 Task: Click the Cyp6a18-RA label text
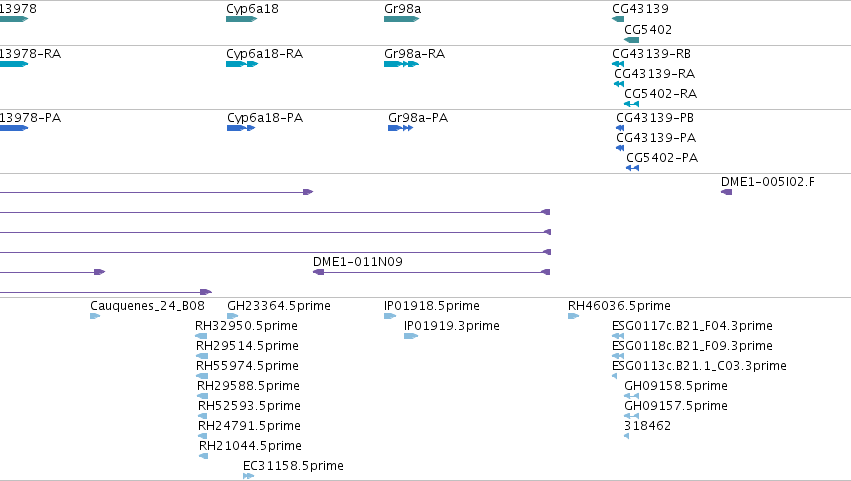[265, 54]
